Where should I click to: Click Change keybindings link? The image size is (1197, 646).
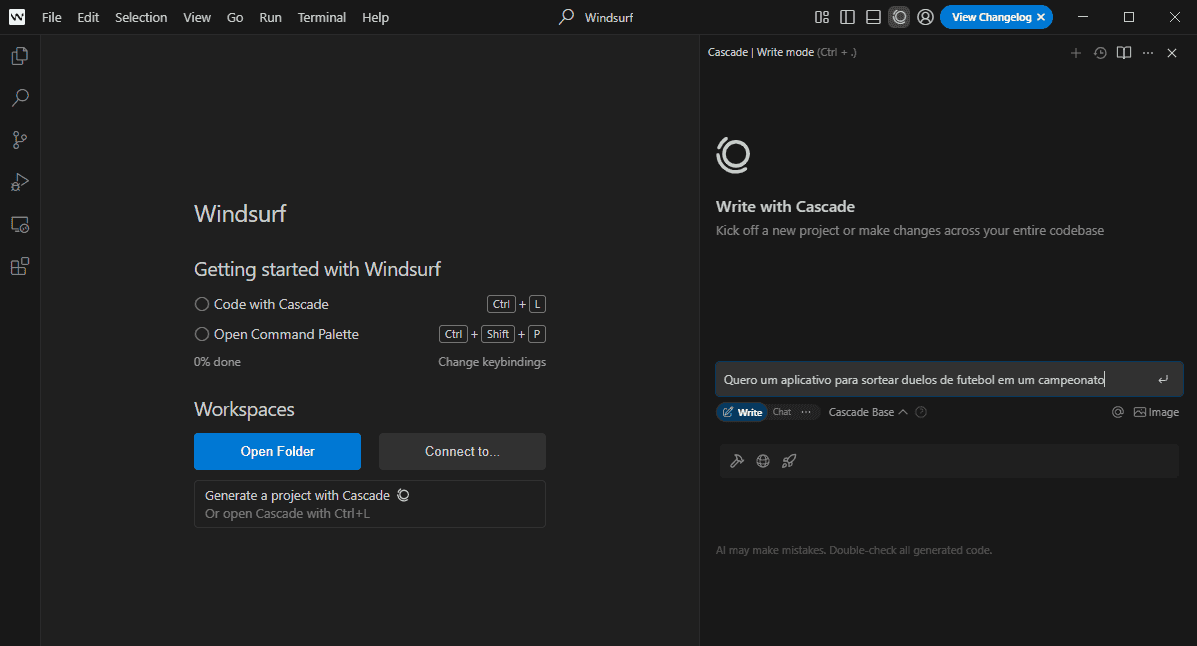point(492,362)
